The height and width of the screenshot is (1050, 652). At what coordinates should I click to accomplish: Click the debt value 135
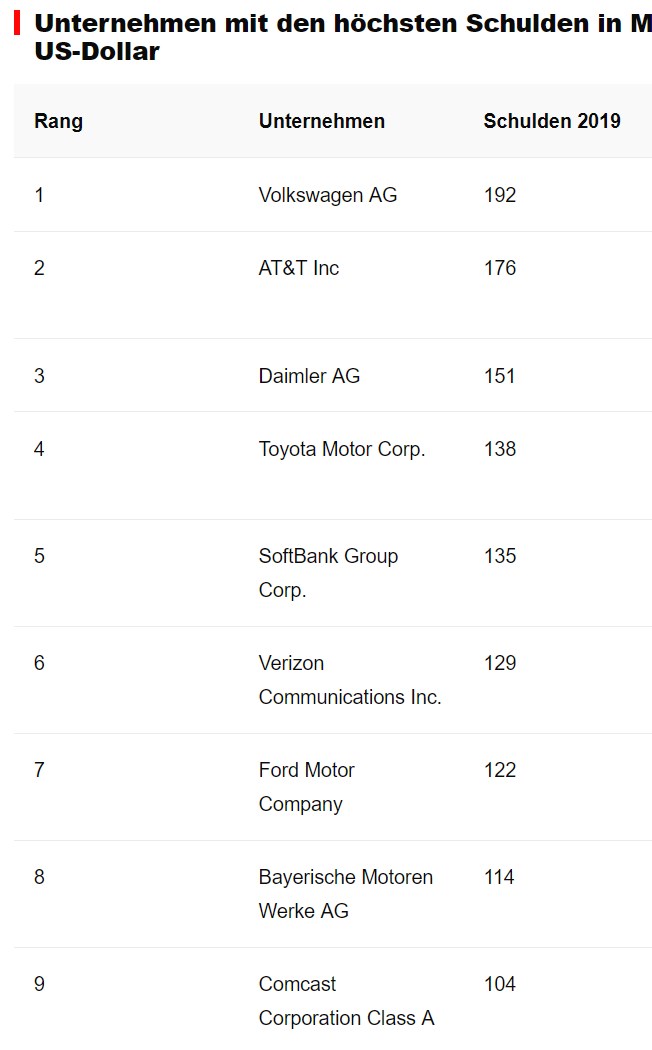pos(499,556)
